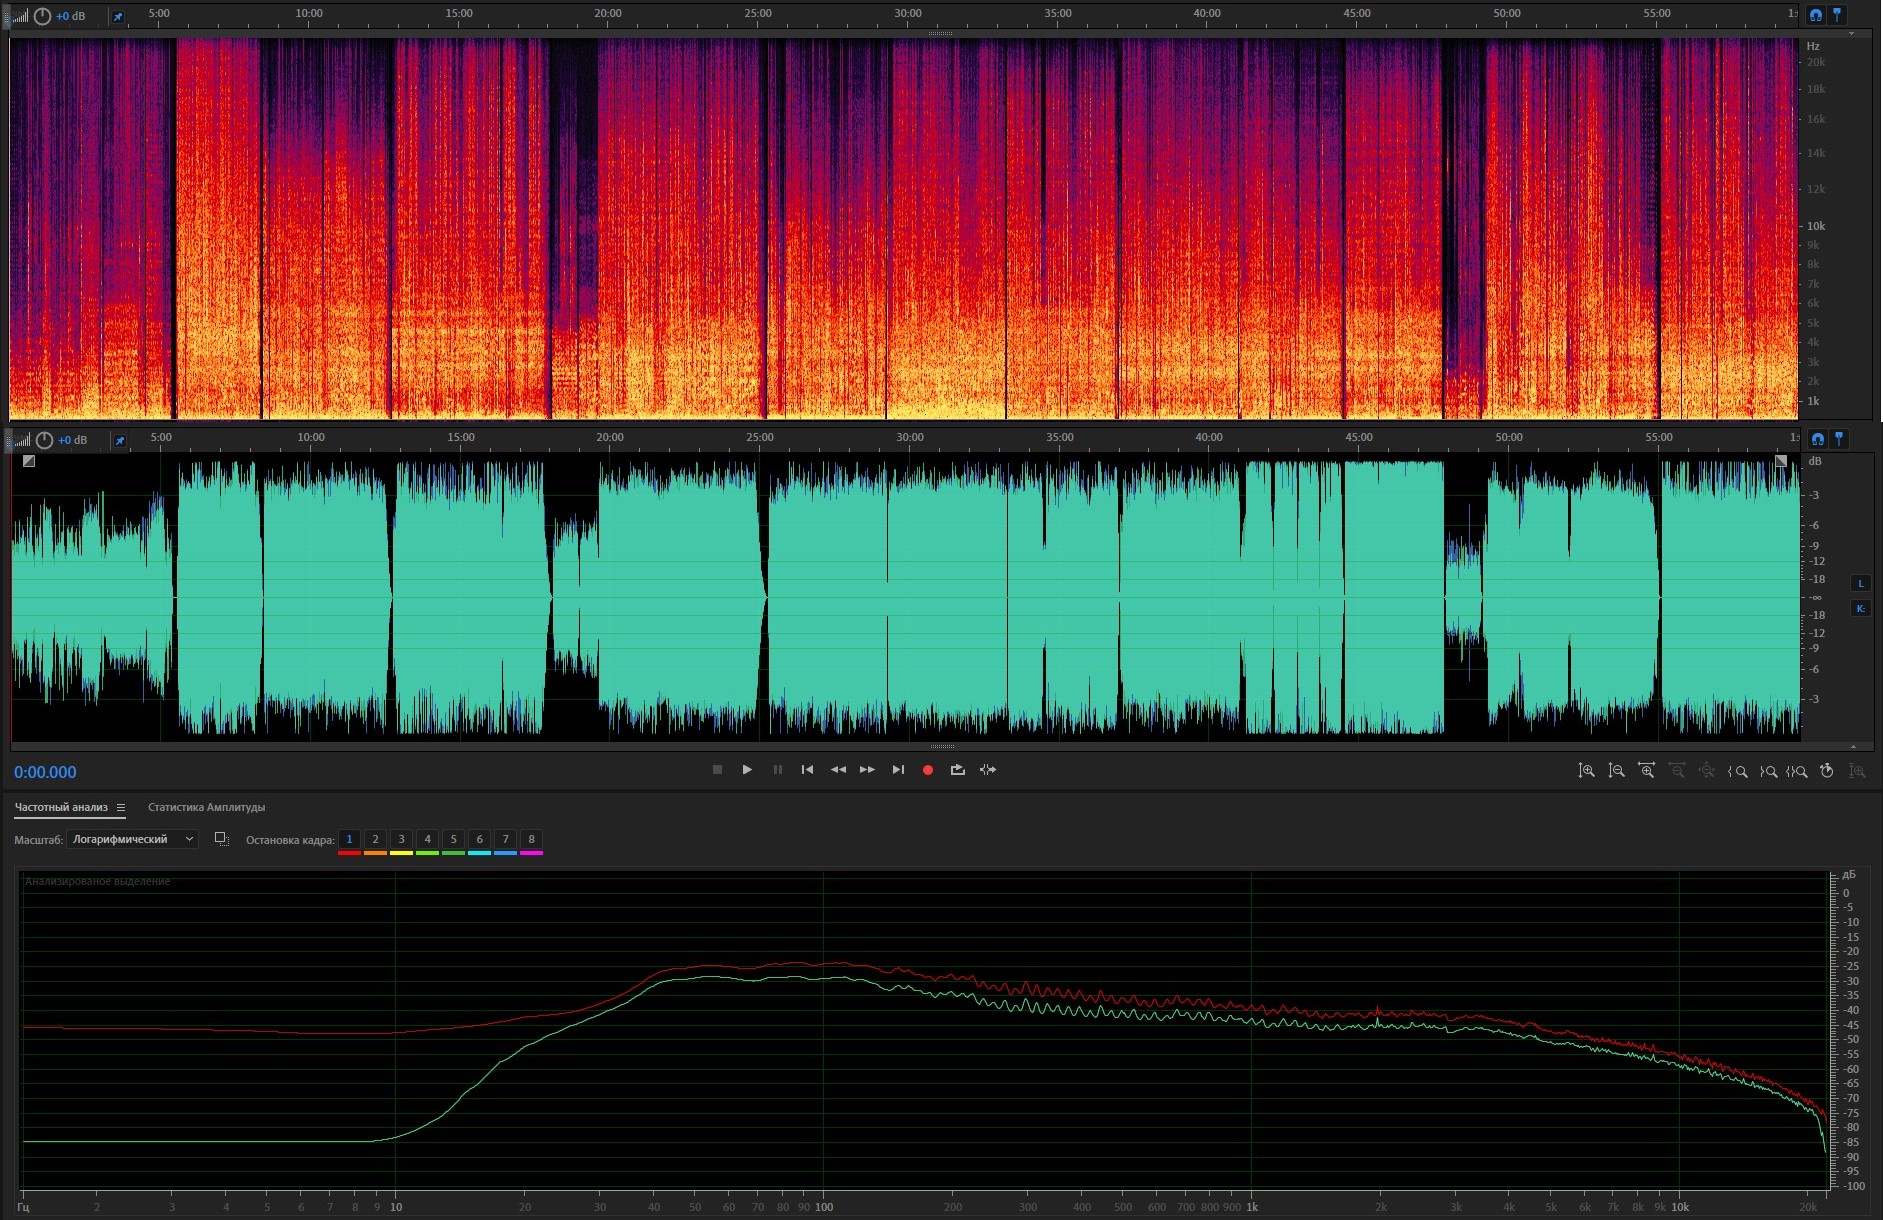Toggle the L channel enable button
The image size is (1883, 1220).
coord(1860,584)
